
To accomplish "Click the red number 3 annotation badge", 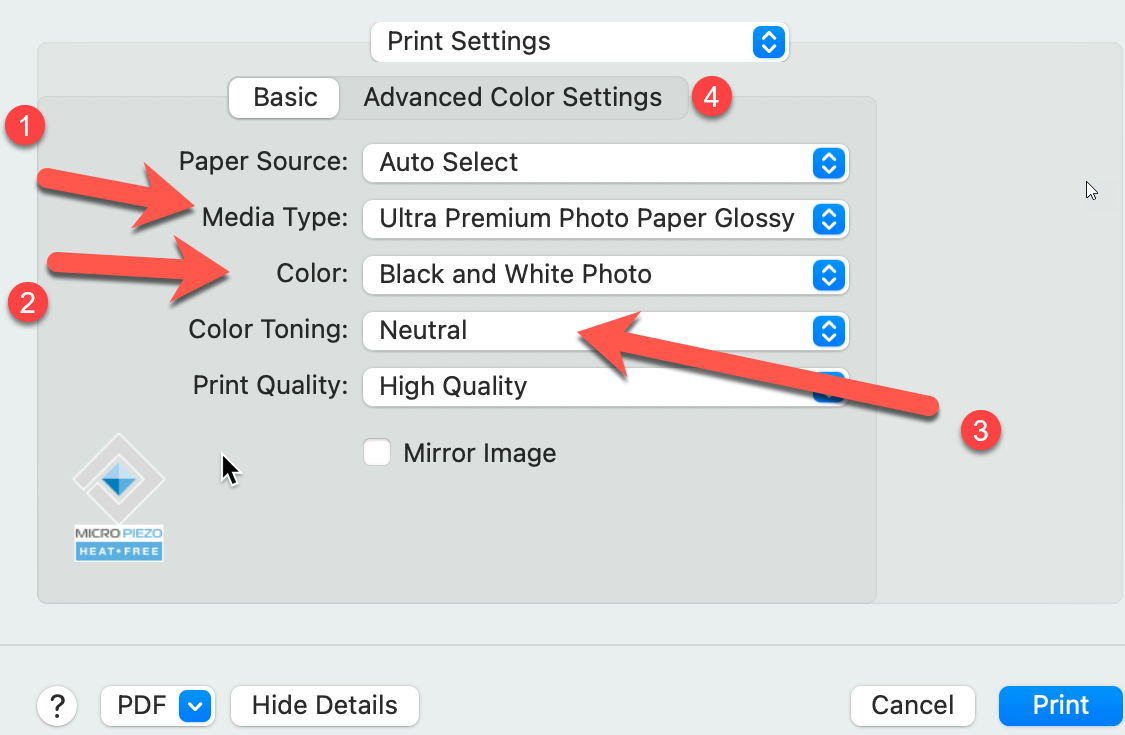I will [x=980, y=430].
